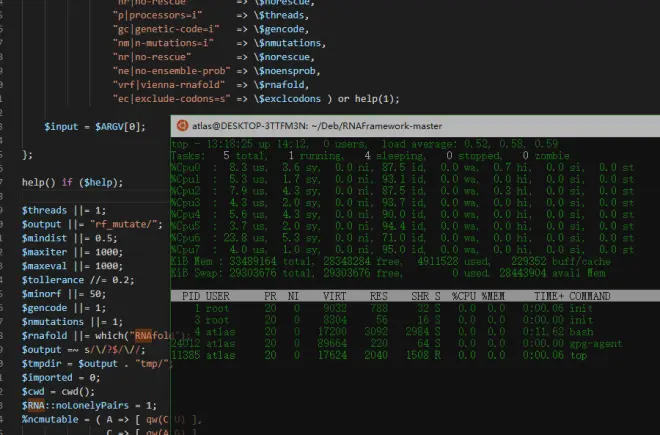Click the $input = $ARGV[0] line

[x=95, y=127]
